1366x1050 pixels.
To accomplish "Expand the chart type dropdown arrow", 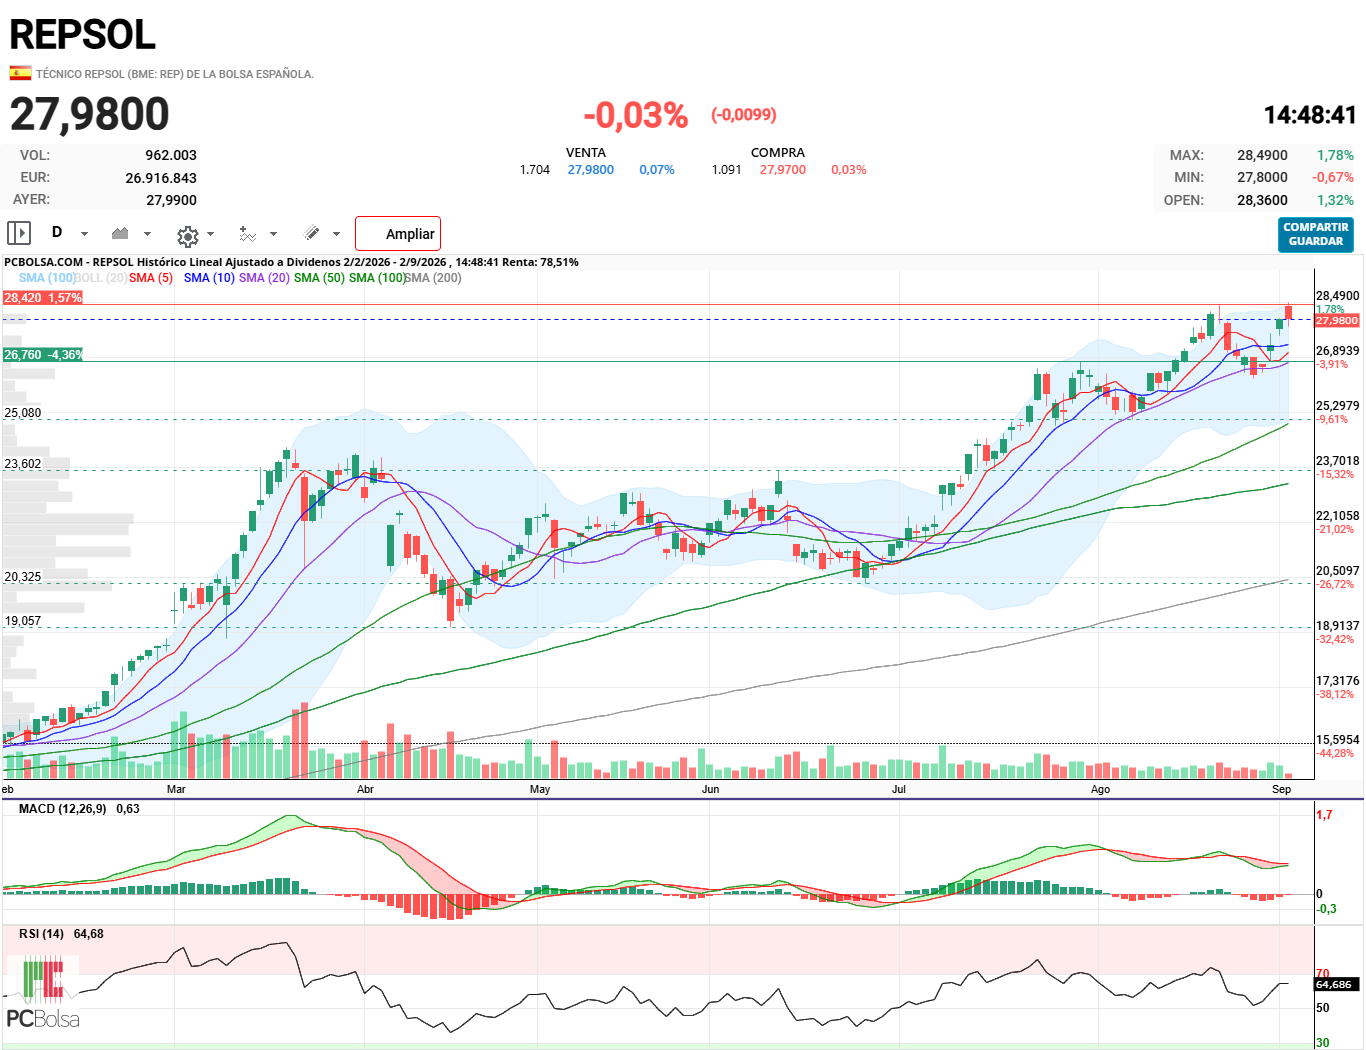I will 147,234.
